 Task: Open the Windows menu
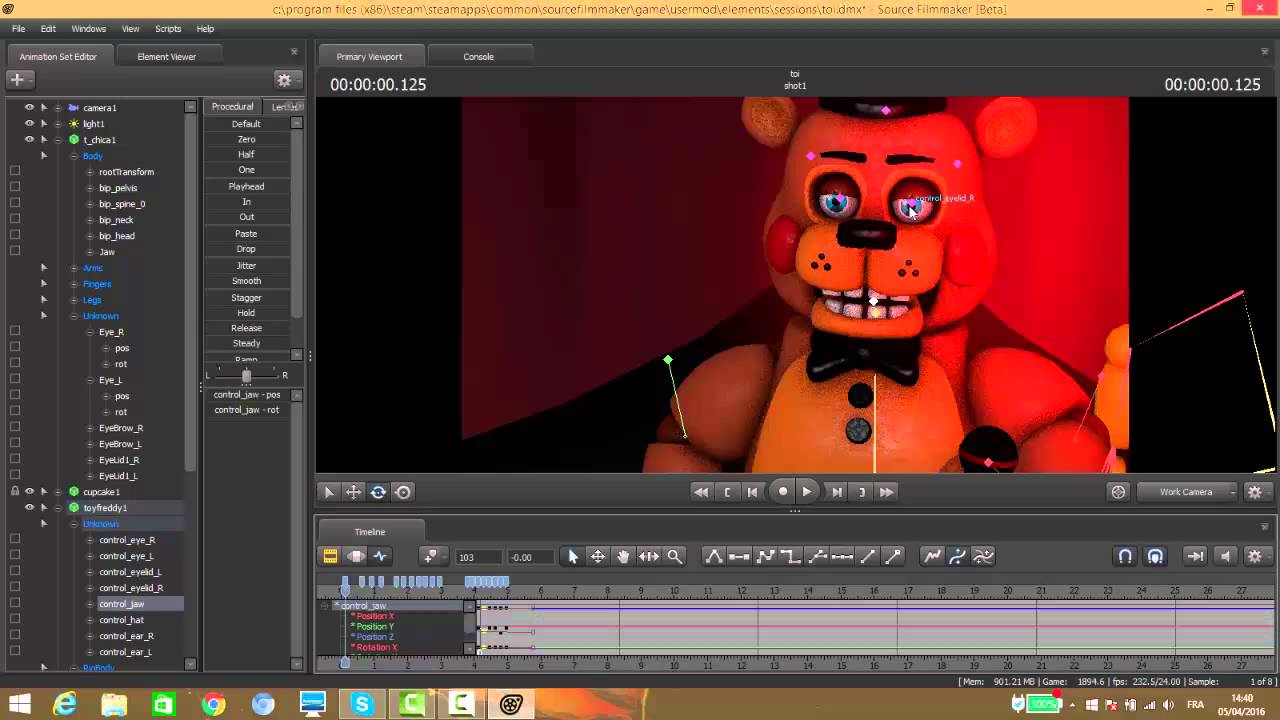click(x=88, y=29)
